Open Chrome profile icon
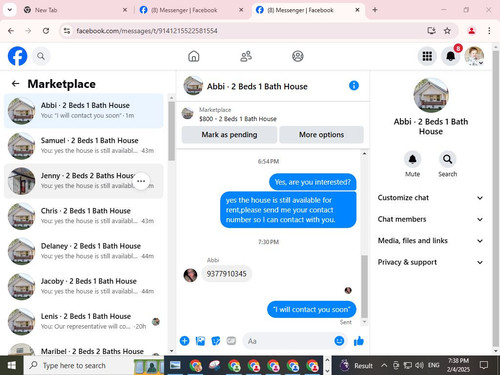 click(x=471, y=31)
